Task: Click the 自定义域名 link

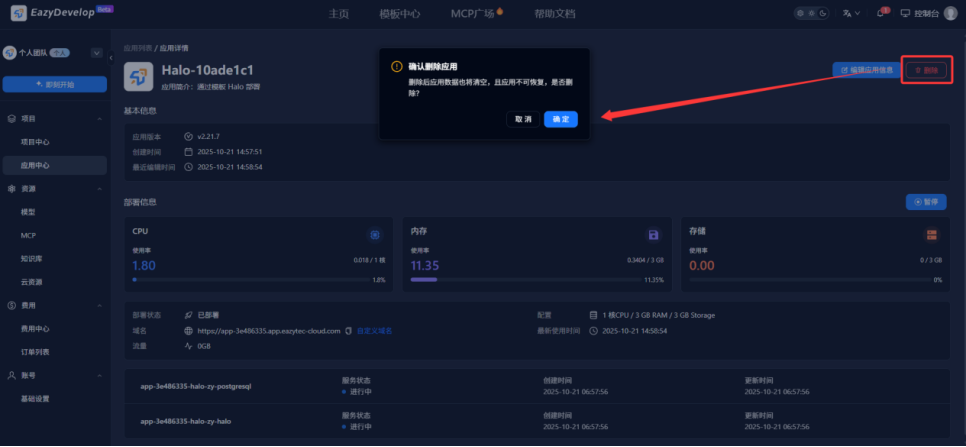Action: (375, 331)
